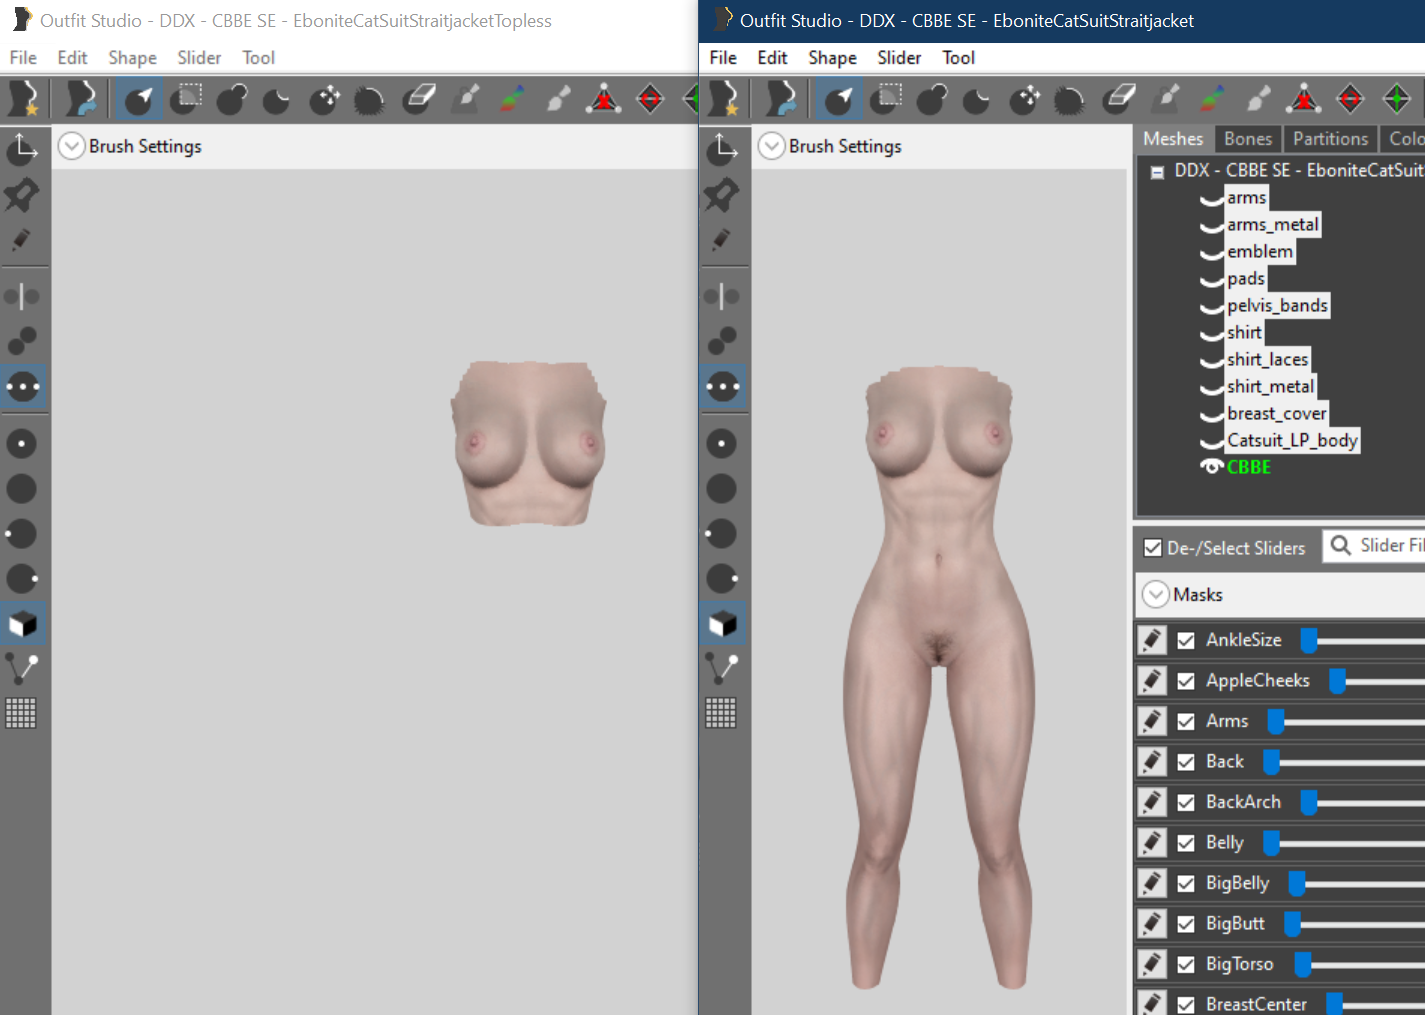Switch to the Partitions tab
The image size is (1425, 1015).
pos(1330,139)
